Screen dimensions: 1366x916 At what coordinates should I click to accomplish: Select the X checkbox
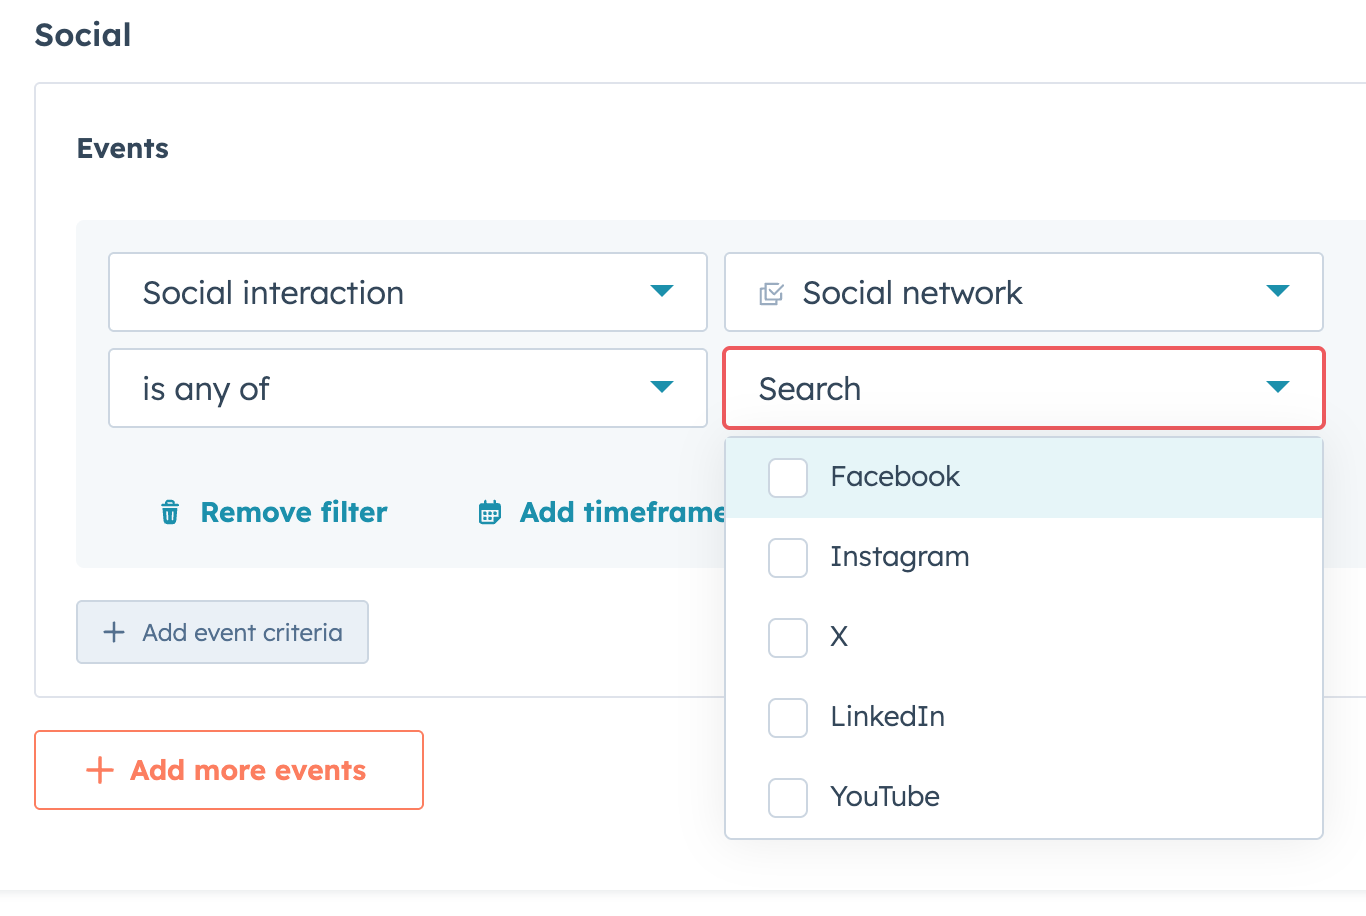(788, 637)
